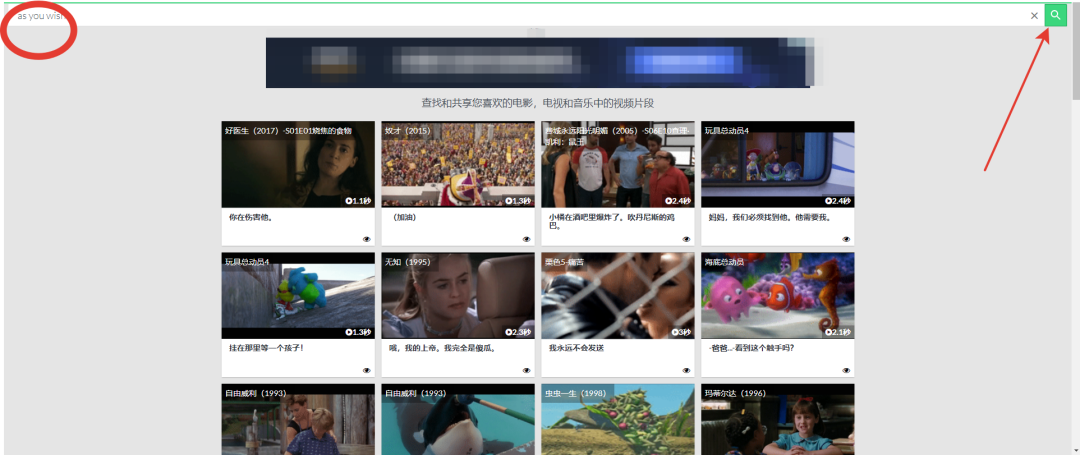The image size is (1080, 455).
Task: Open the 自由威利 (1993) orca thumbnail
Action: pyautogui.click(x=458, y=419)
